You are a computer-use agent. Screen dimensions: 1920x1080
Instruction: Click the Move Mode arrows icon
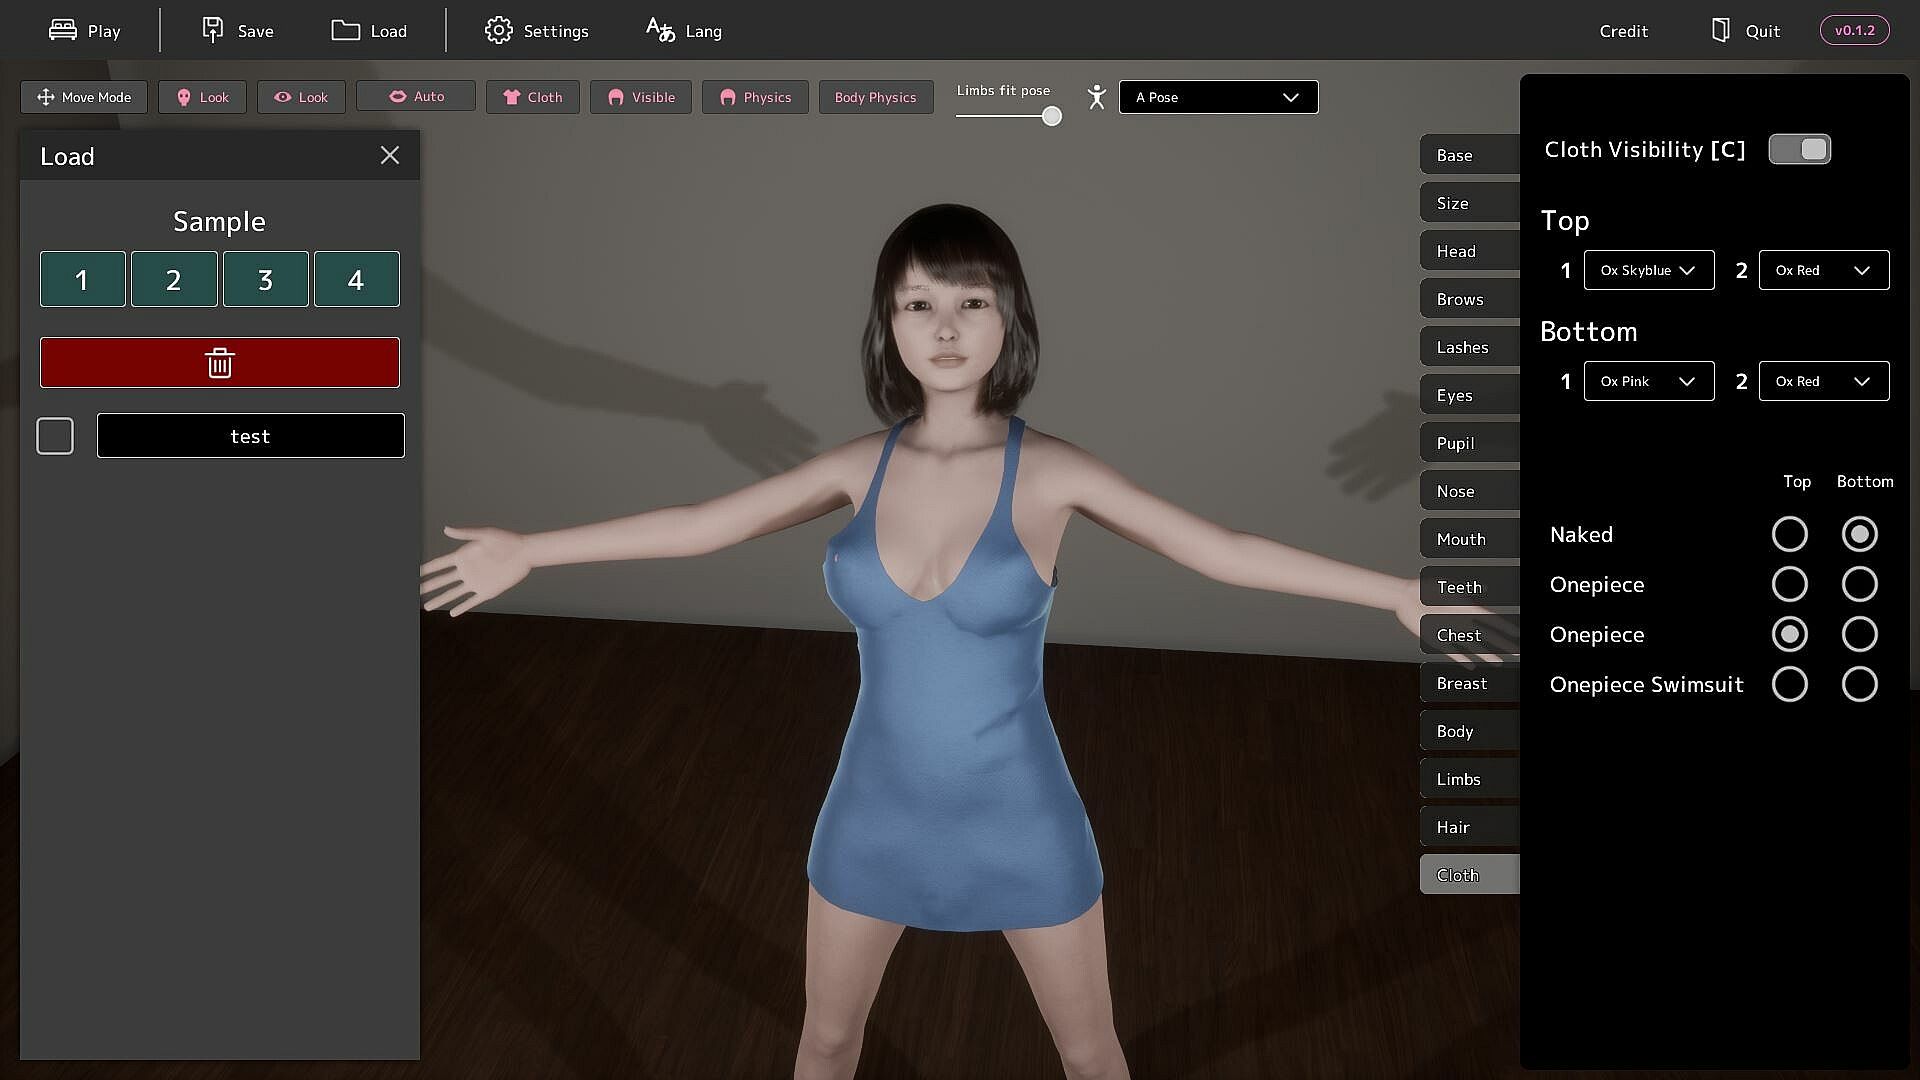point(45,97)
